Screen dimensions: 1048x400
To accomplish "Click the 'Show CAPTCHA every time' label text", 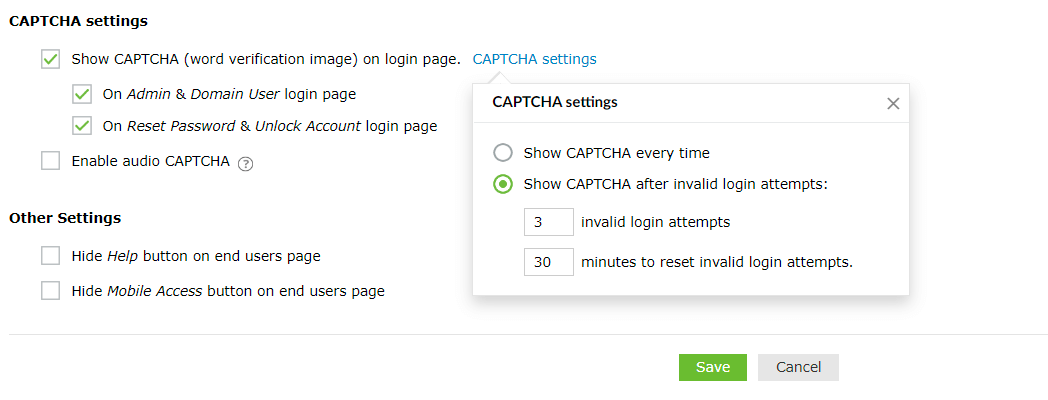I will 616,153.
